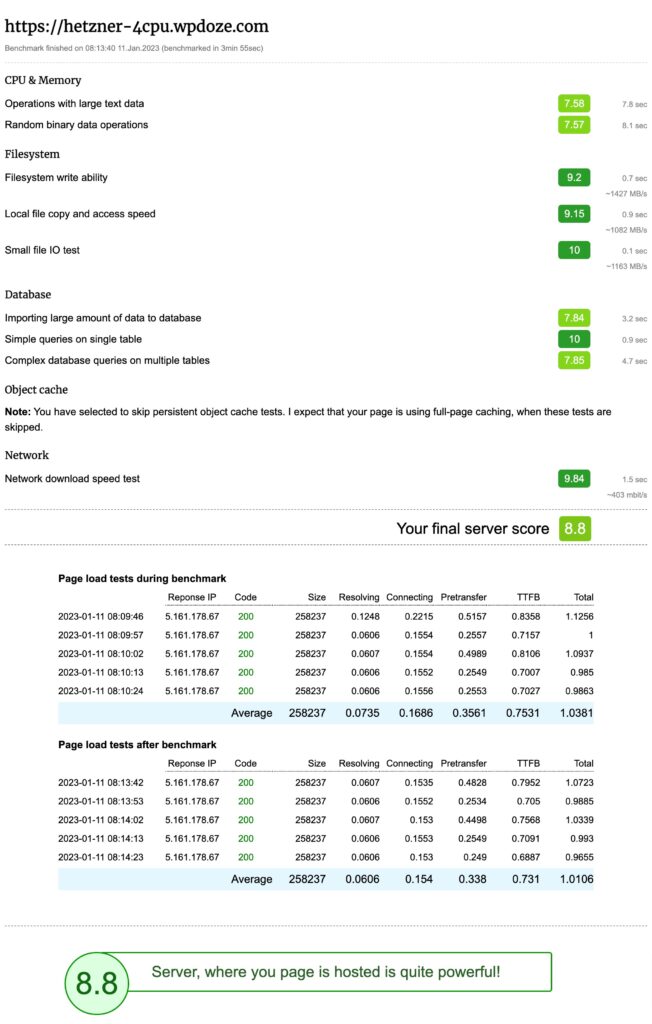
Task: Click the first 200 code in during-benchmark table
Action: click(x=246, y=616)
